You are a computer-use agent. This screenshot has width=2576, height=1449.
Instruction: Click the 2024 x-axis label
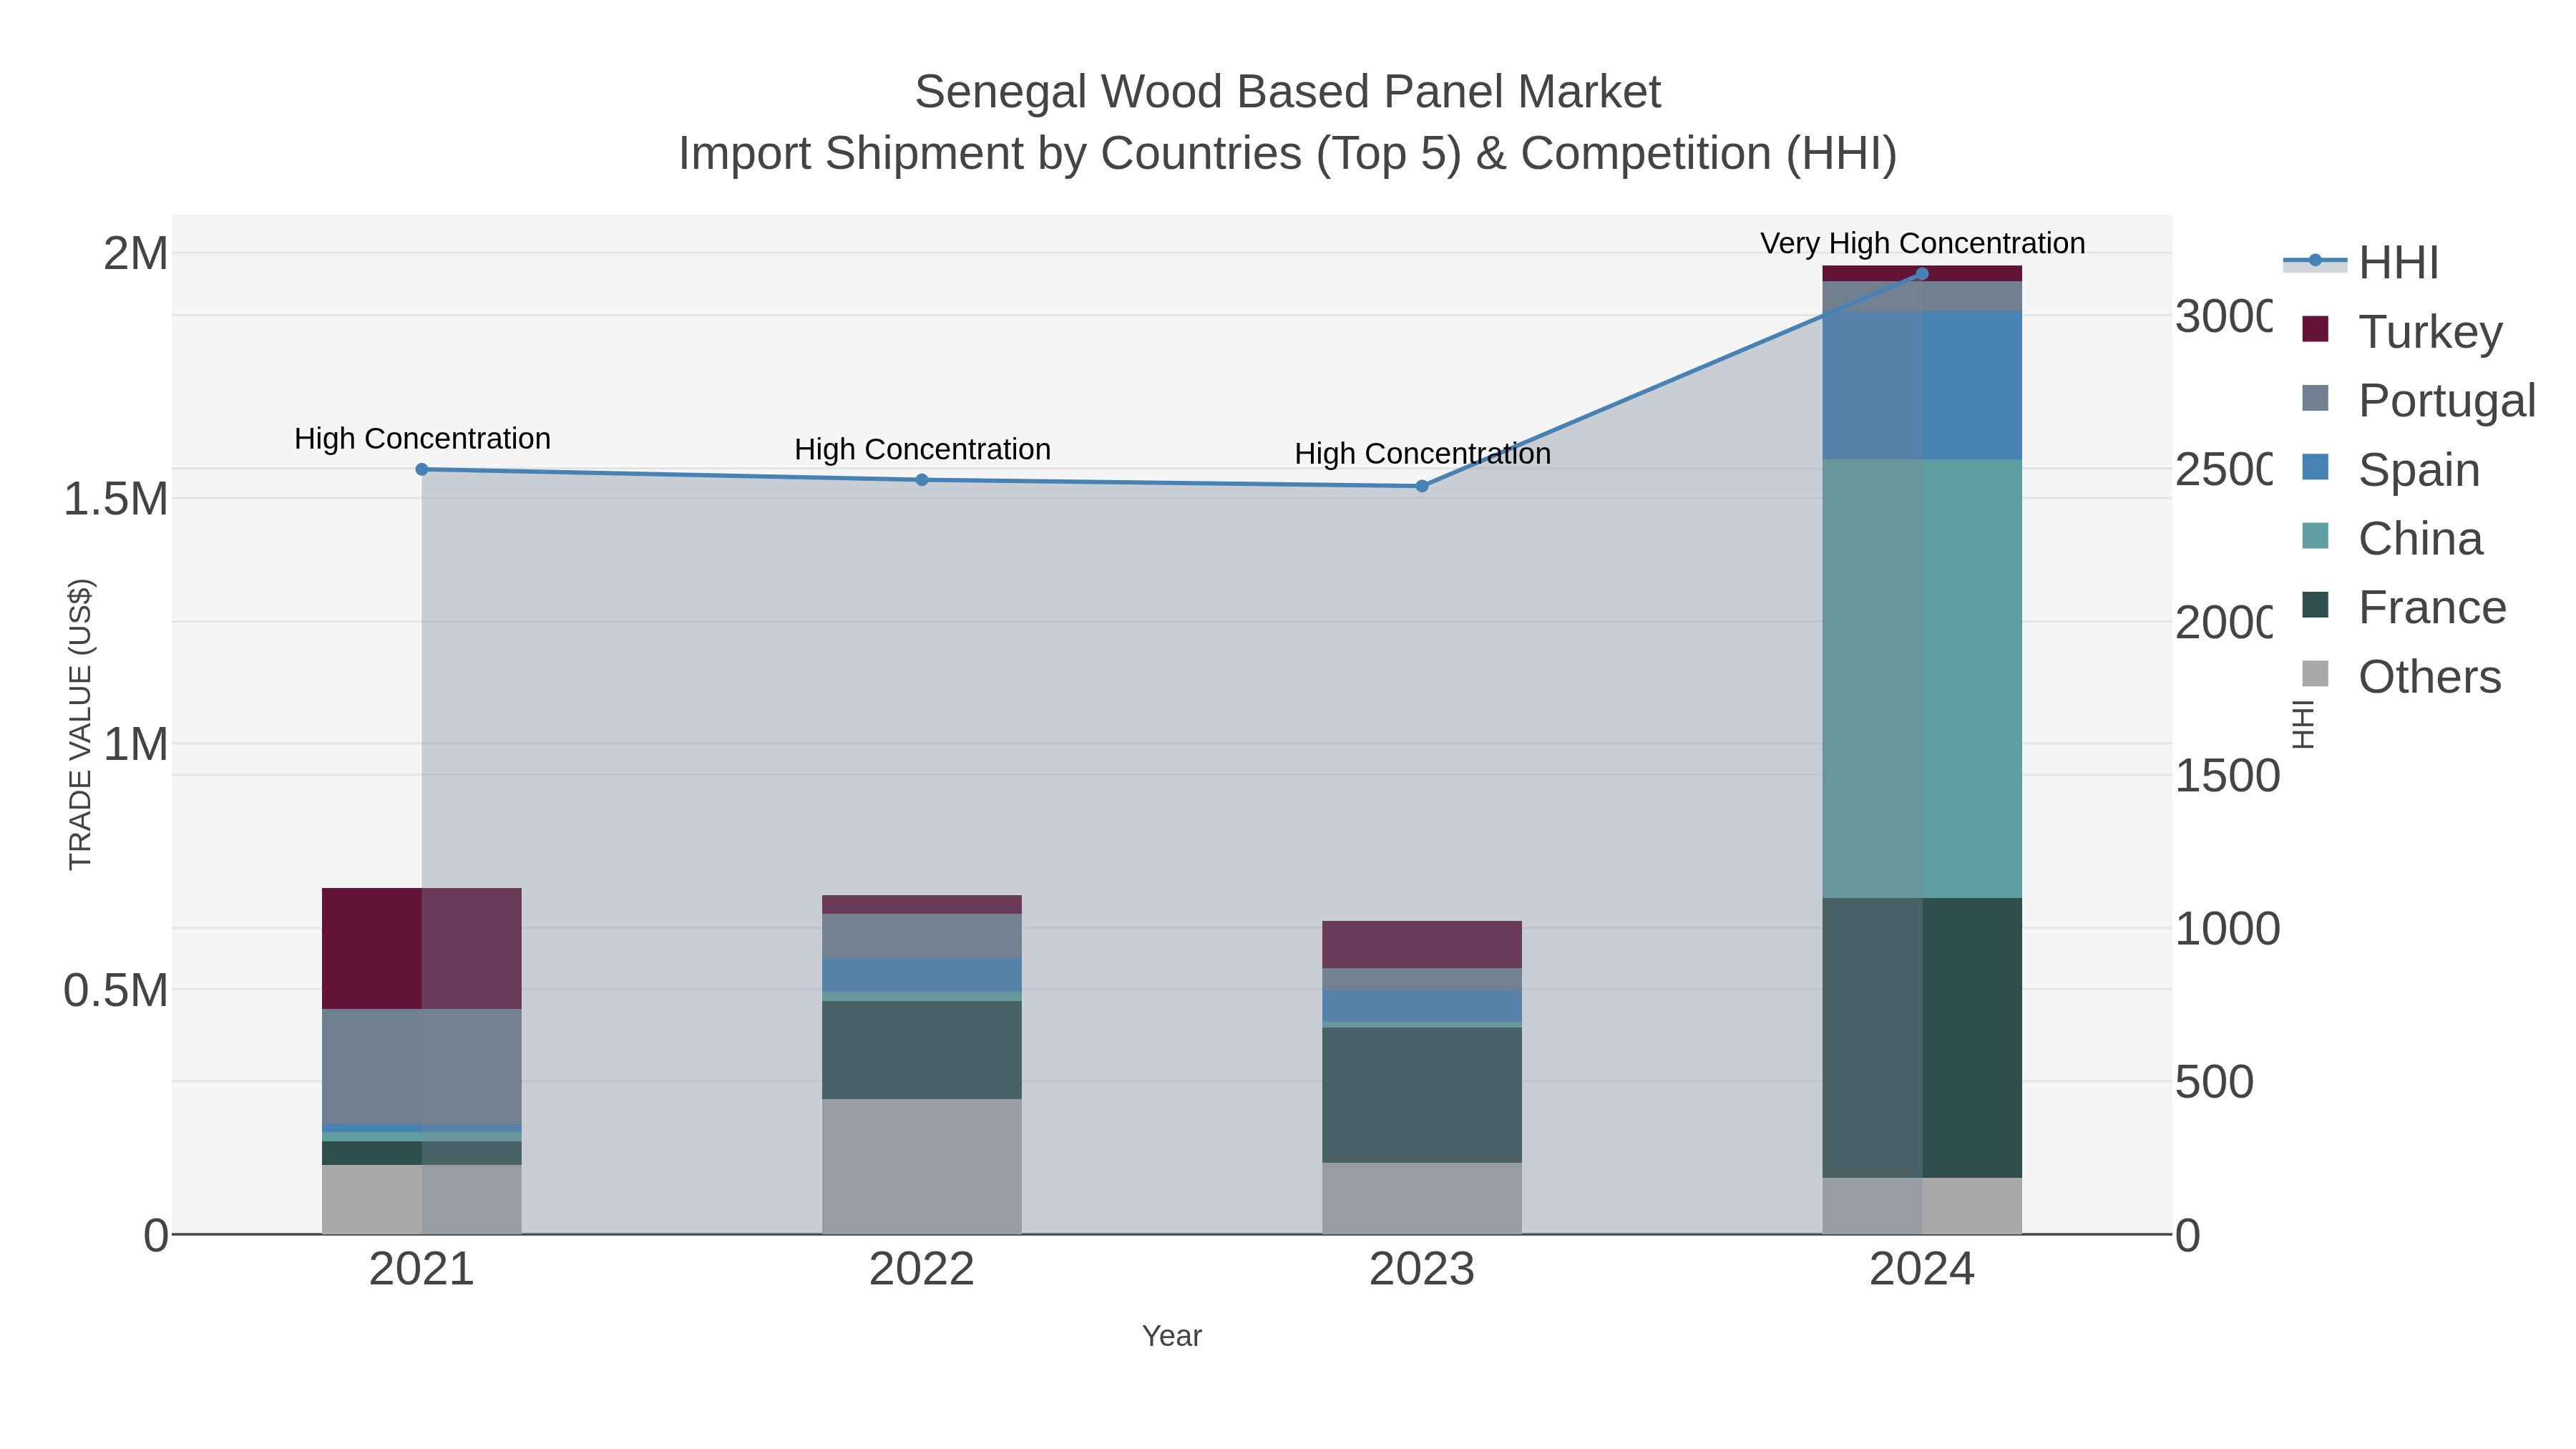(x=1922, y=1269)
